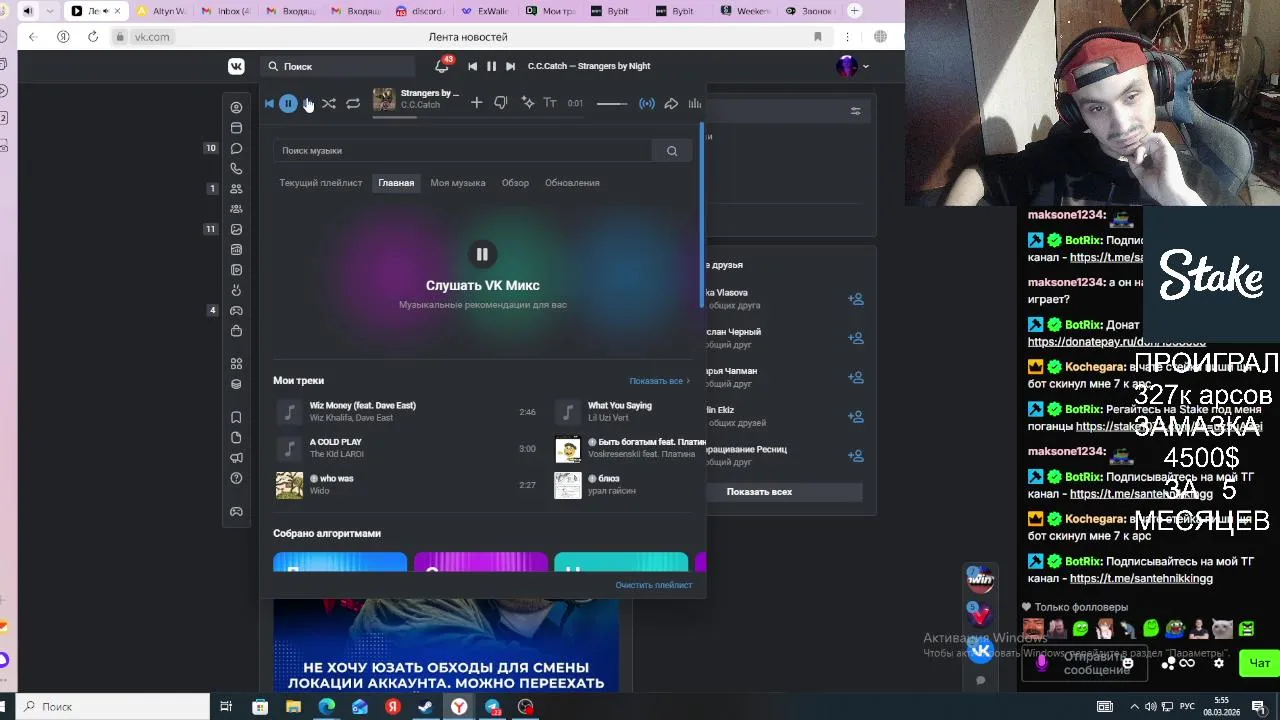1280x720 pixels.
Task: Focus the Поиск музыки search field
Action: click(x=462, y=151)
